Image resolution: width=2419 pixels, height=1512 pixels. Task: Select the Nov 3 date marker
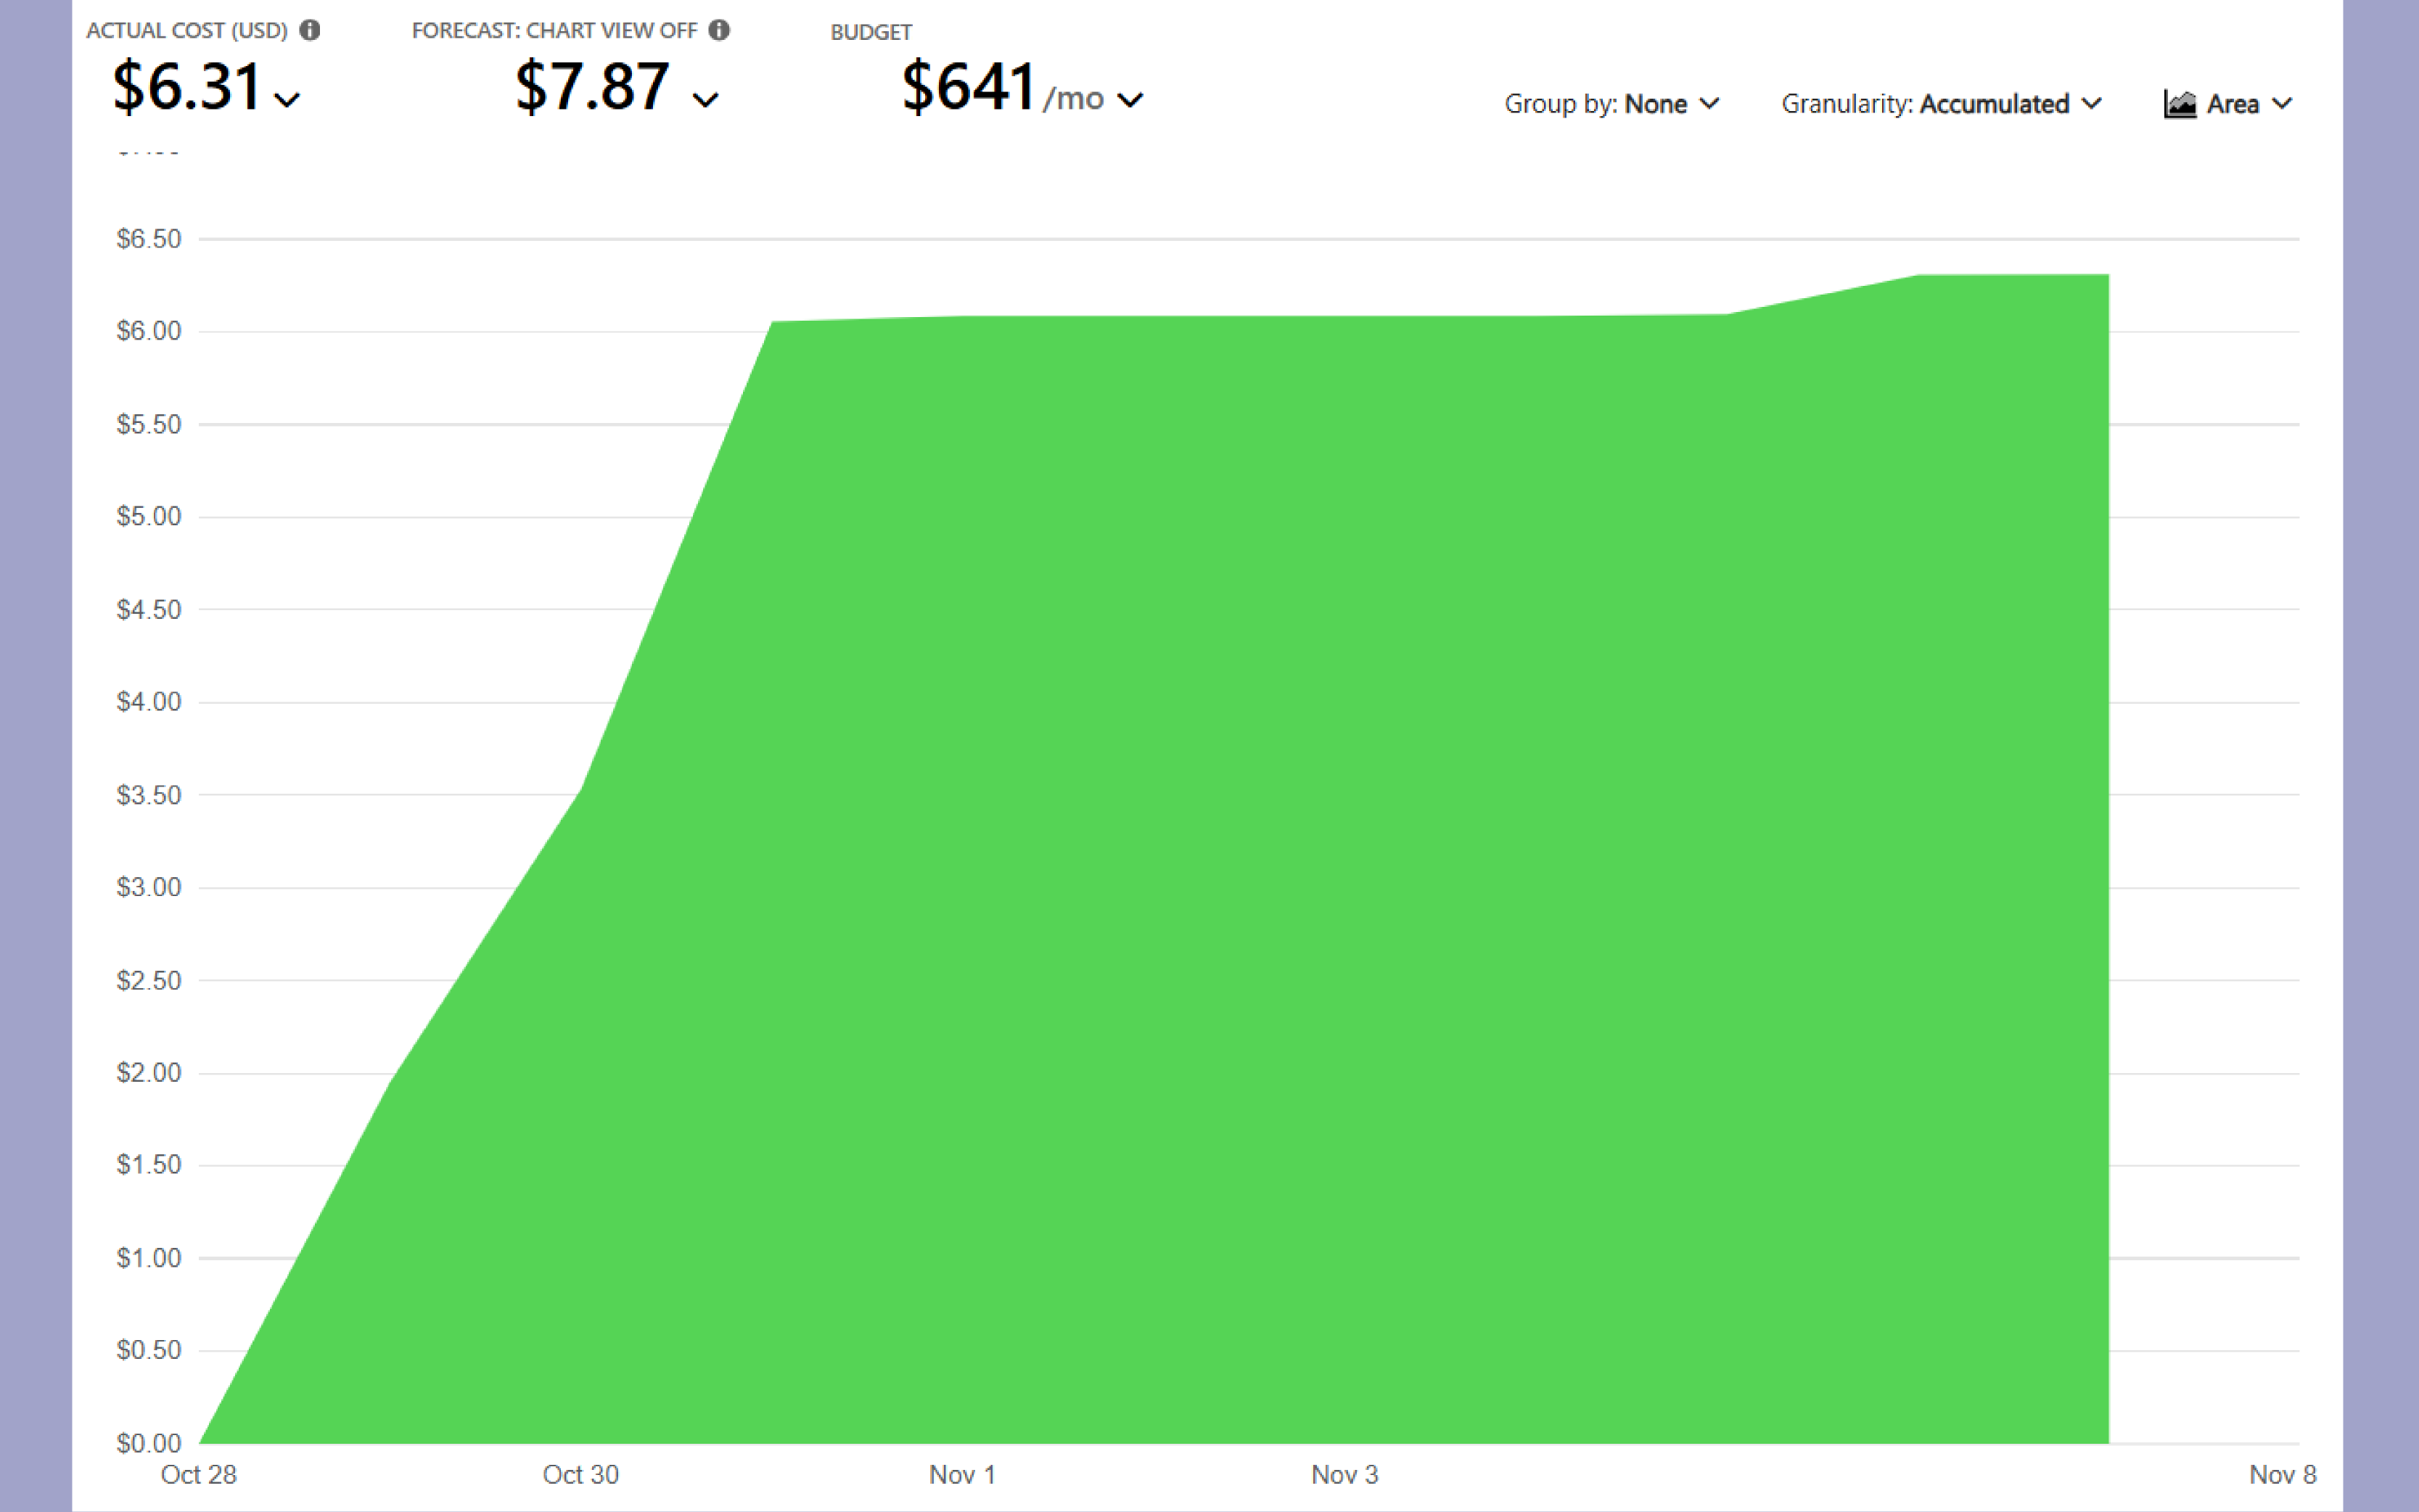pos(1344,1474)
